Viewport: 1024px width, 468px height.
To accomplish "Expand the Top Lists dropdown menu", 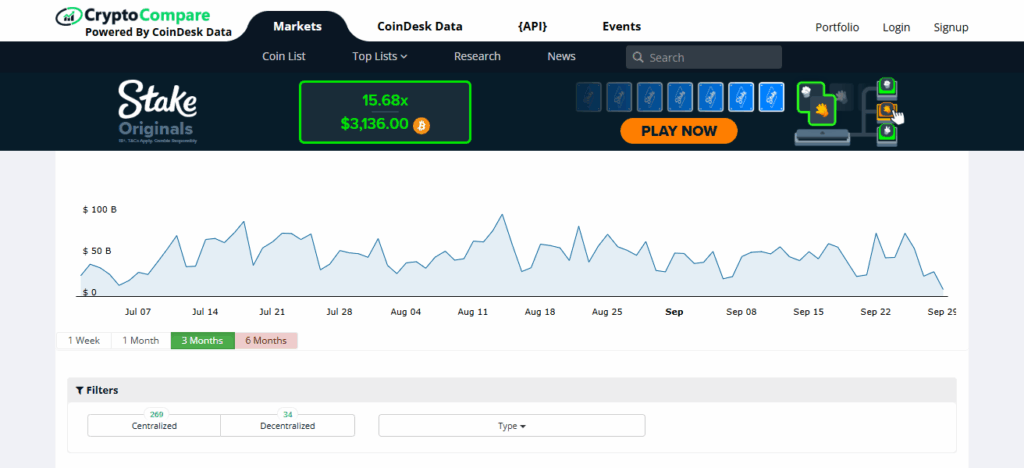I will (380, 56).
